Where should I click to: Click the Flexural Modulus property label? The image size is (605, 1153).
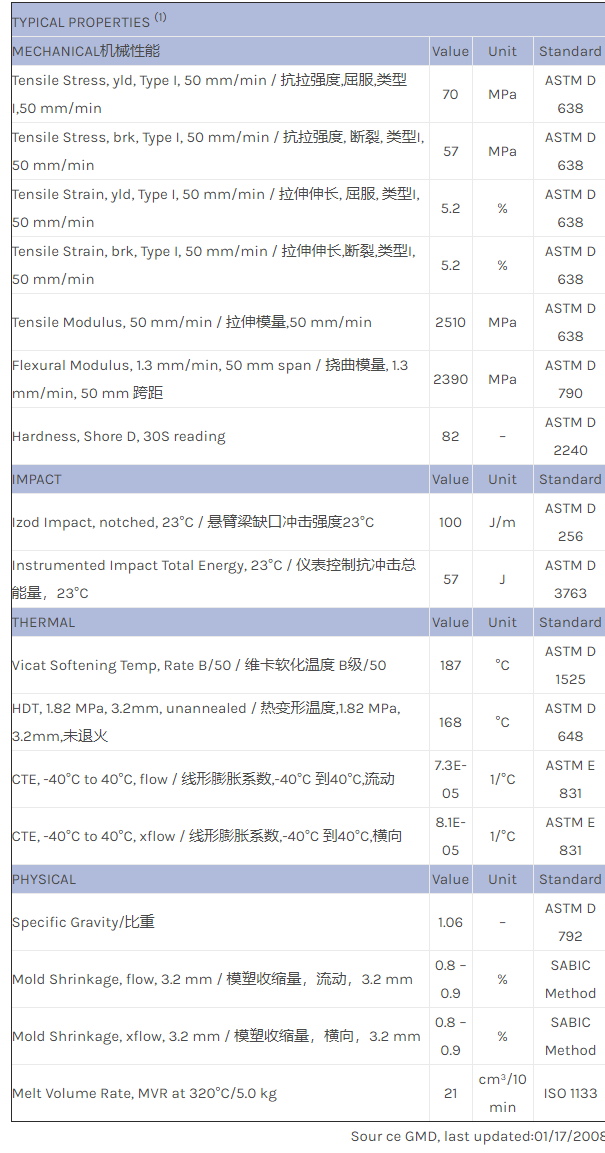(210, 379)
